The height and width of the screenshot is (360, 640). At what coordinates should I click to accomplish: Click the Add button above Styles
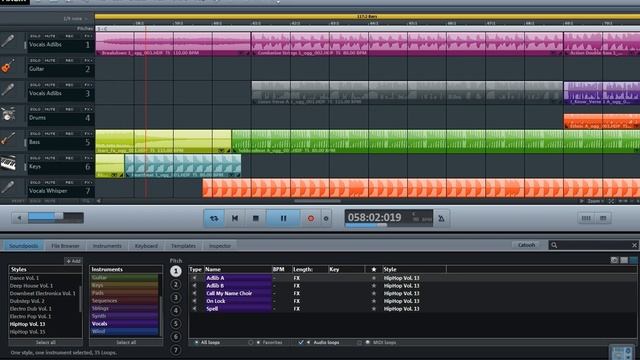pos(73,261)
